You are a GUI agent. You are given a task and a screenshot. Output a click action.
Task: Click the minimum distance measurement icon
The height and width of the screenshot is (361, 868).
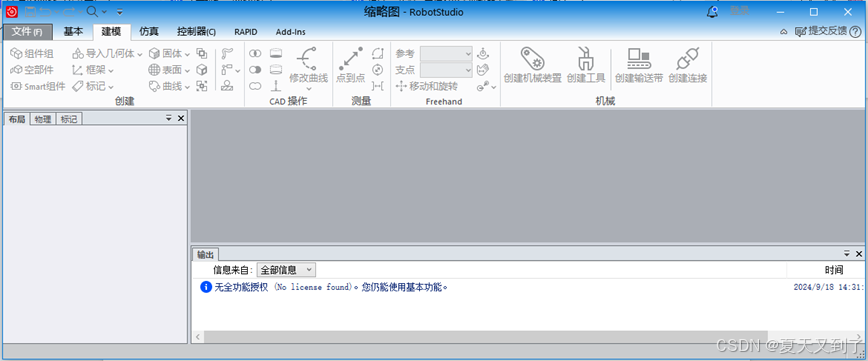point(378,86)
